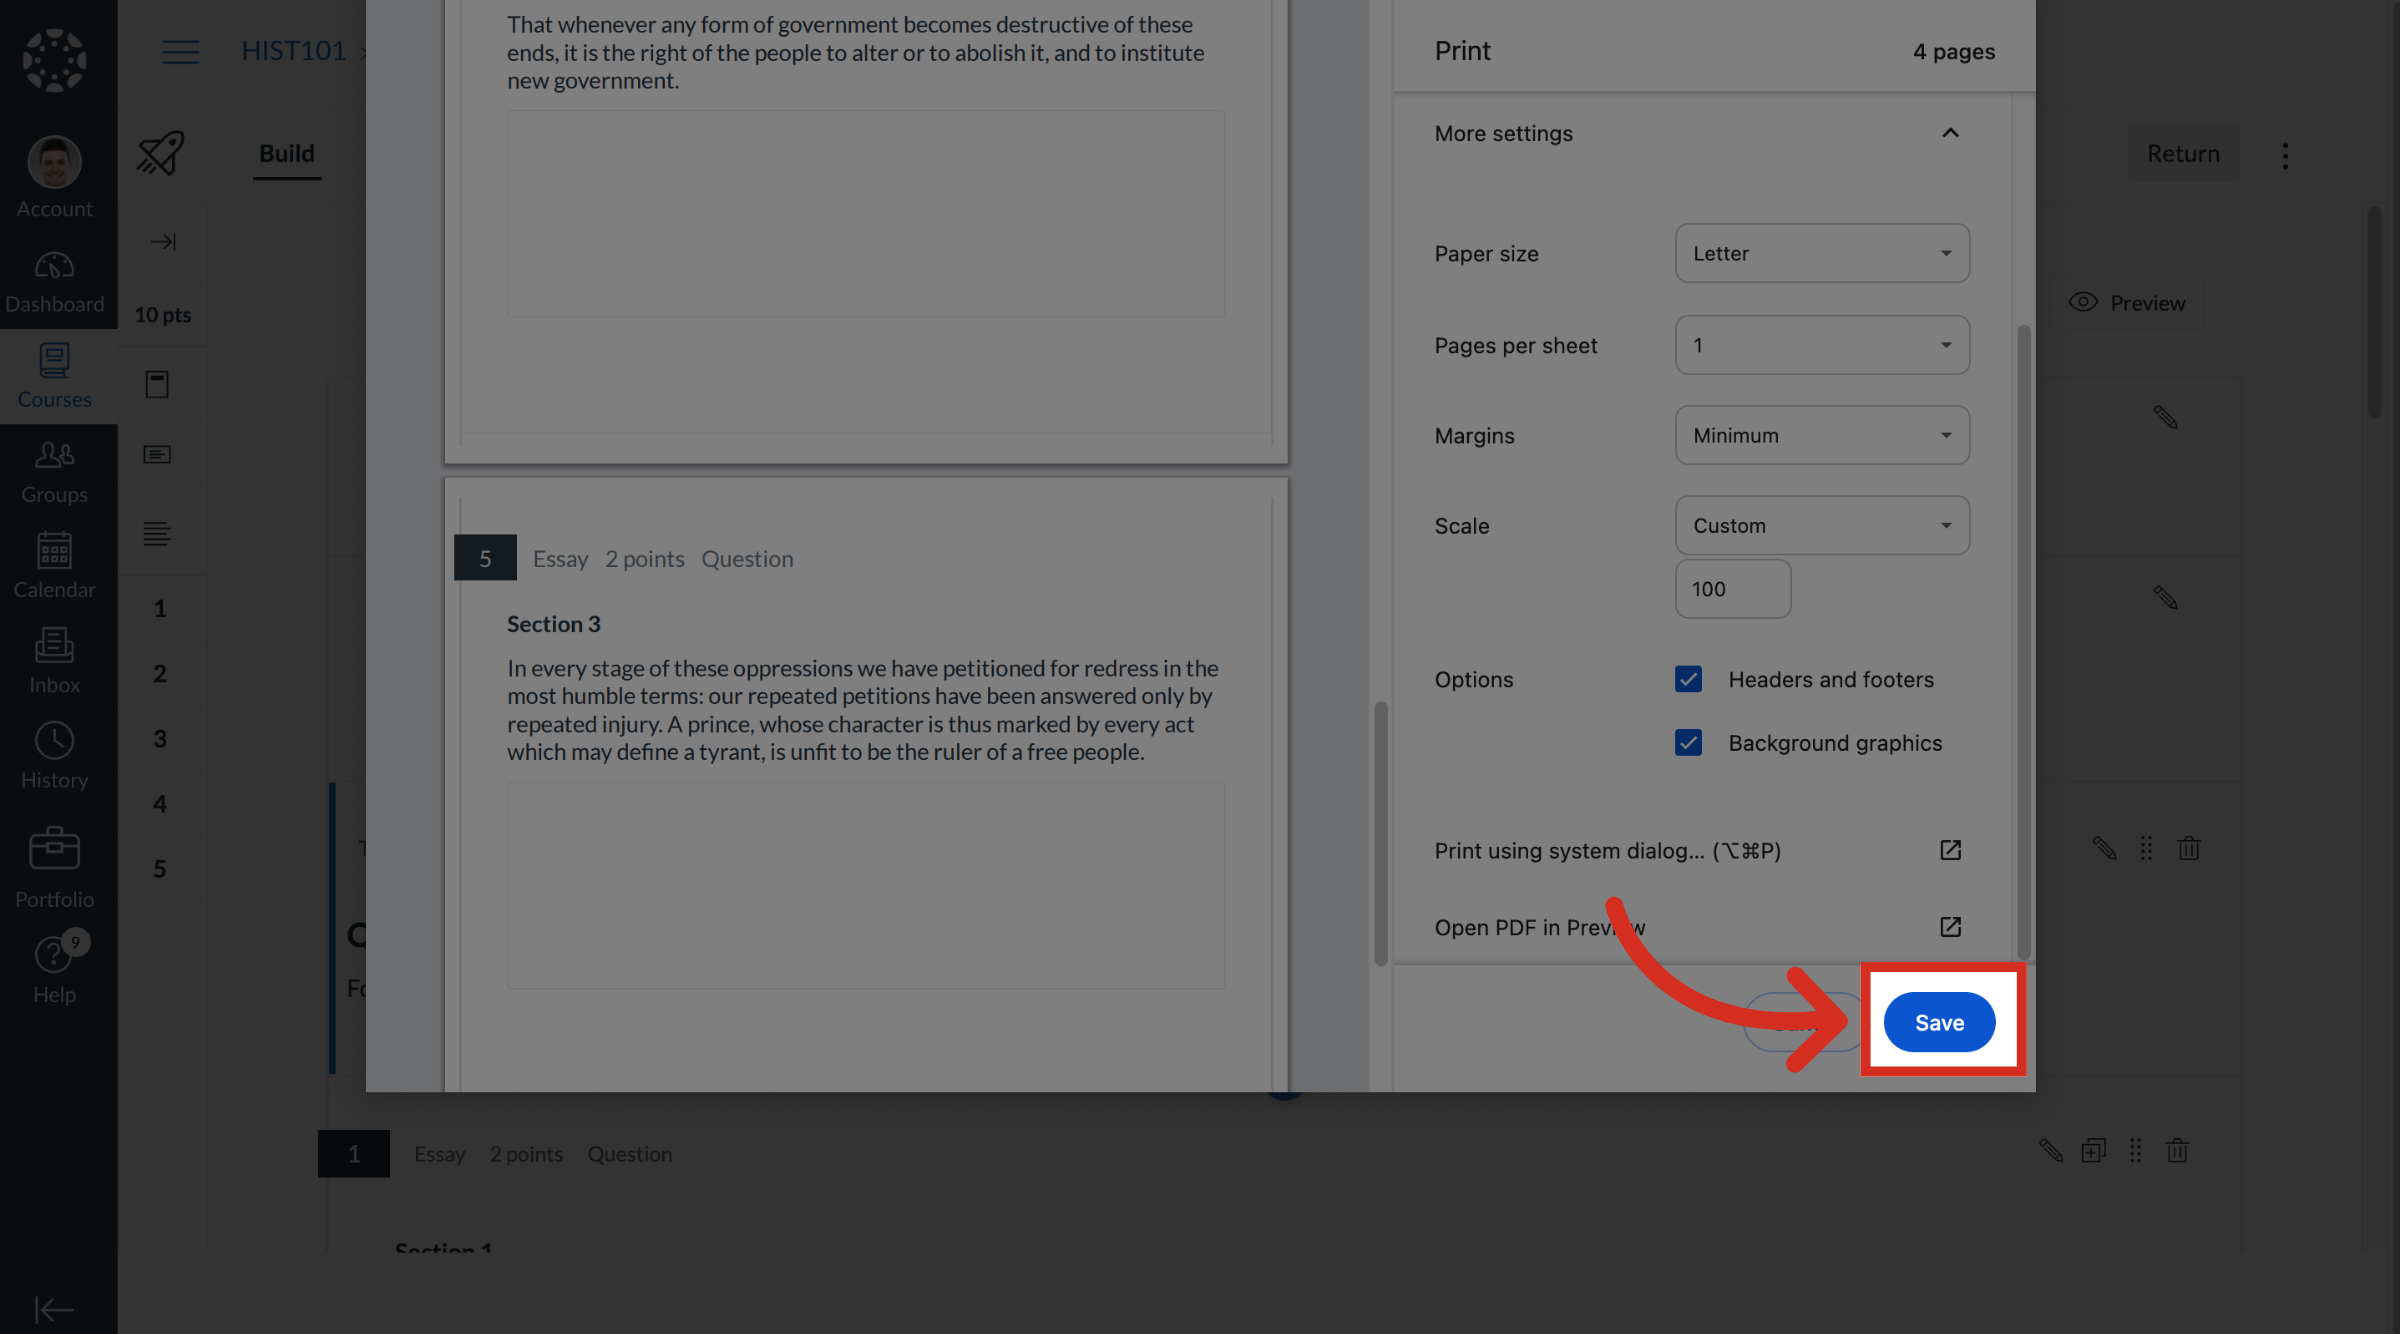2400x1334 pixels.
Task: Click external icon for Open PDF in Preview
Action: click(x=1950, y=927)
